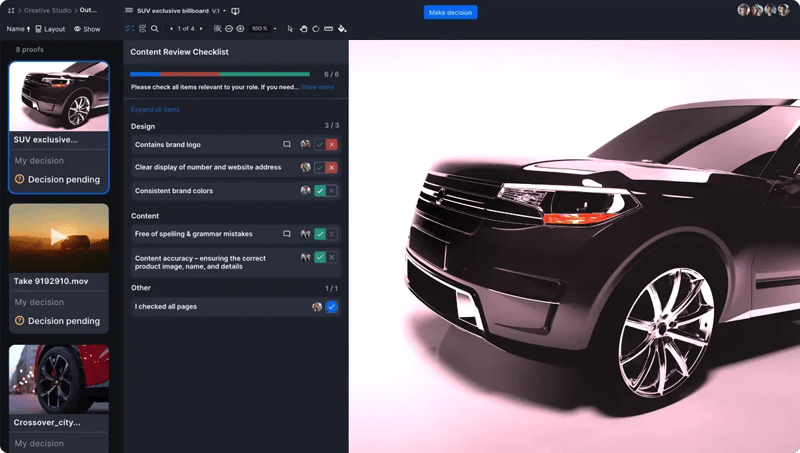
Task: Open comment on Contains brand logo
Action: click(287, 144)
